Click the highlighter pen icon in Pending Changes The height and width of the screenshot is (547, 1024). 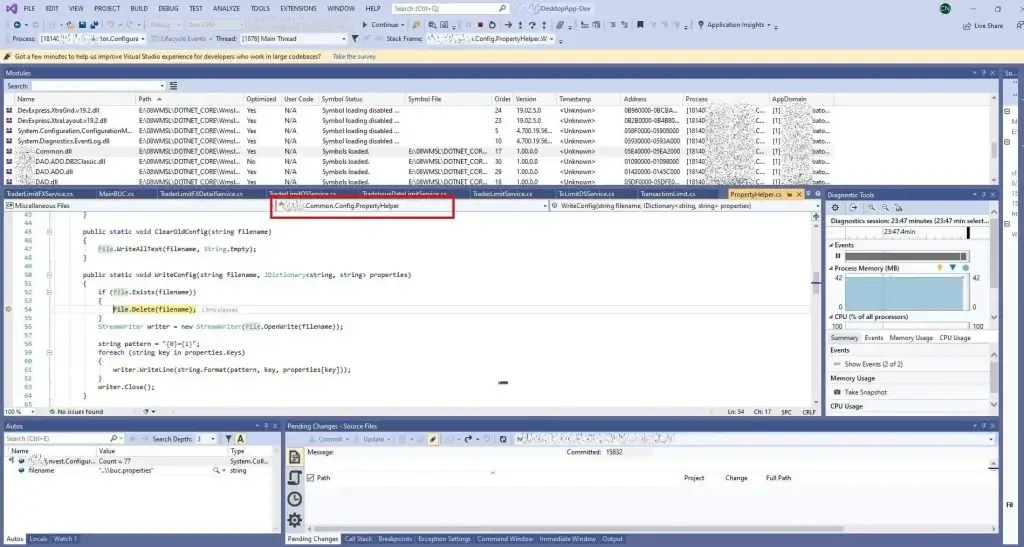pyautogui.click(x=432, y=439)
